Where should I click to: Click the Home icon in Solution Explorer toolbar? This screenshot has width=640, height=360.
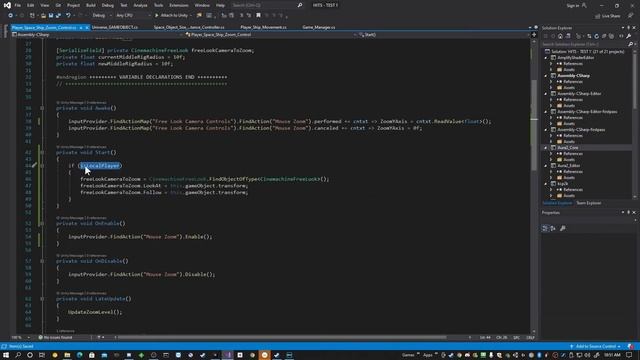click(560, 36)
